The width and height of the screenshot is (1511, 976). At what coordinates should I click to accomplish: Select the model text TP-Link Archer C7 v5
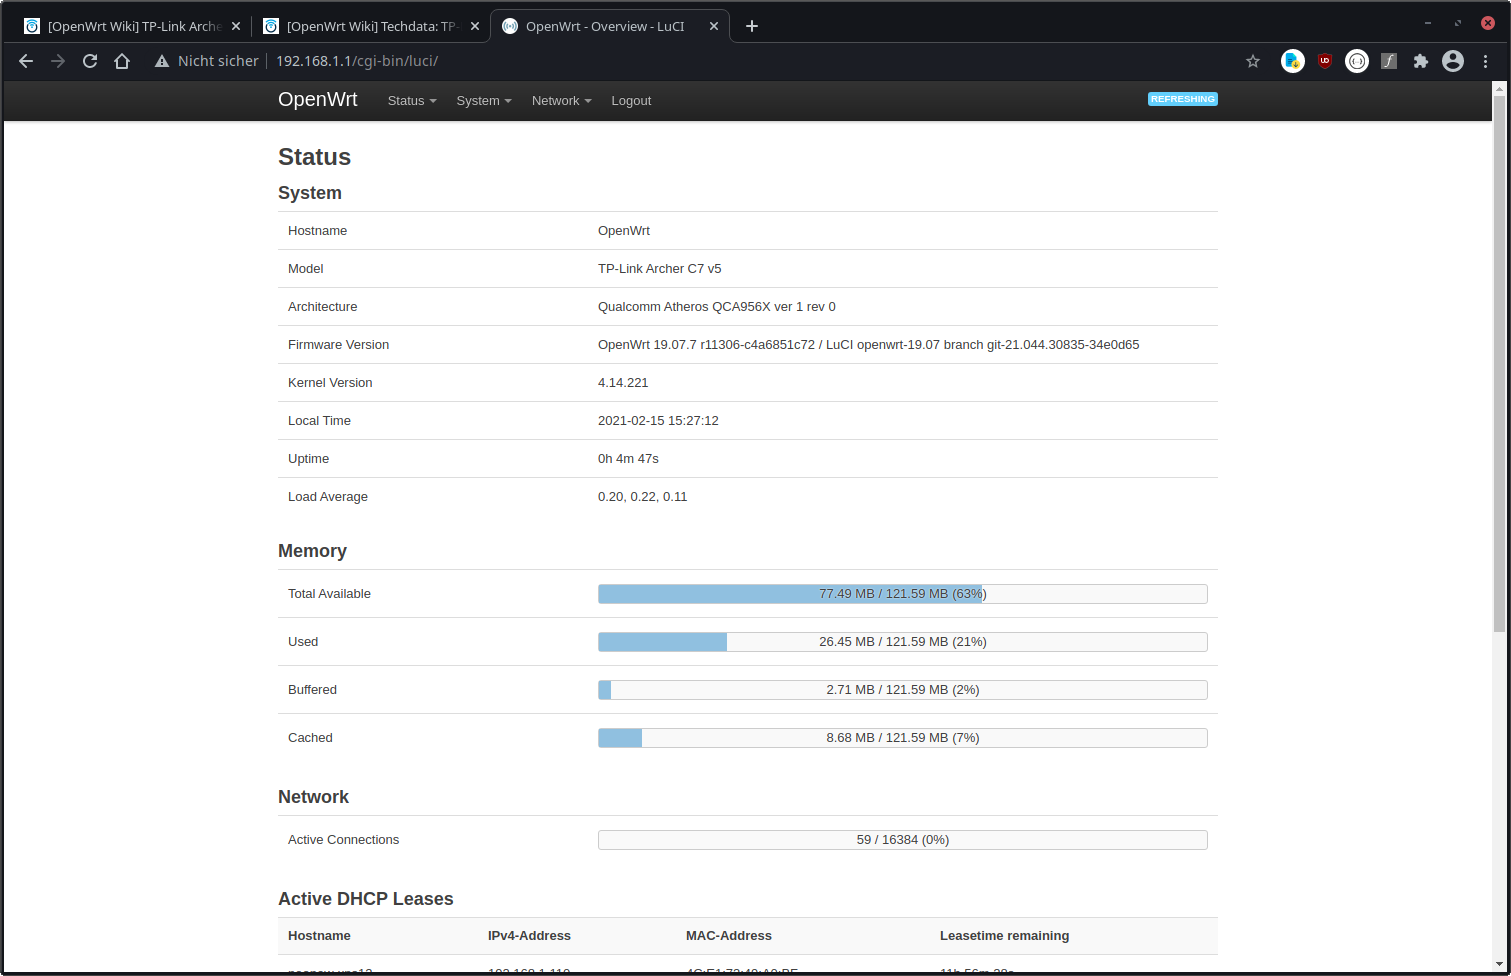660,269
